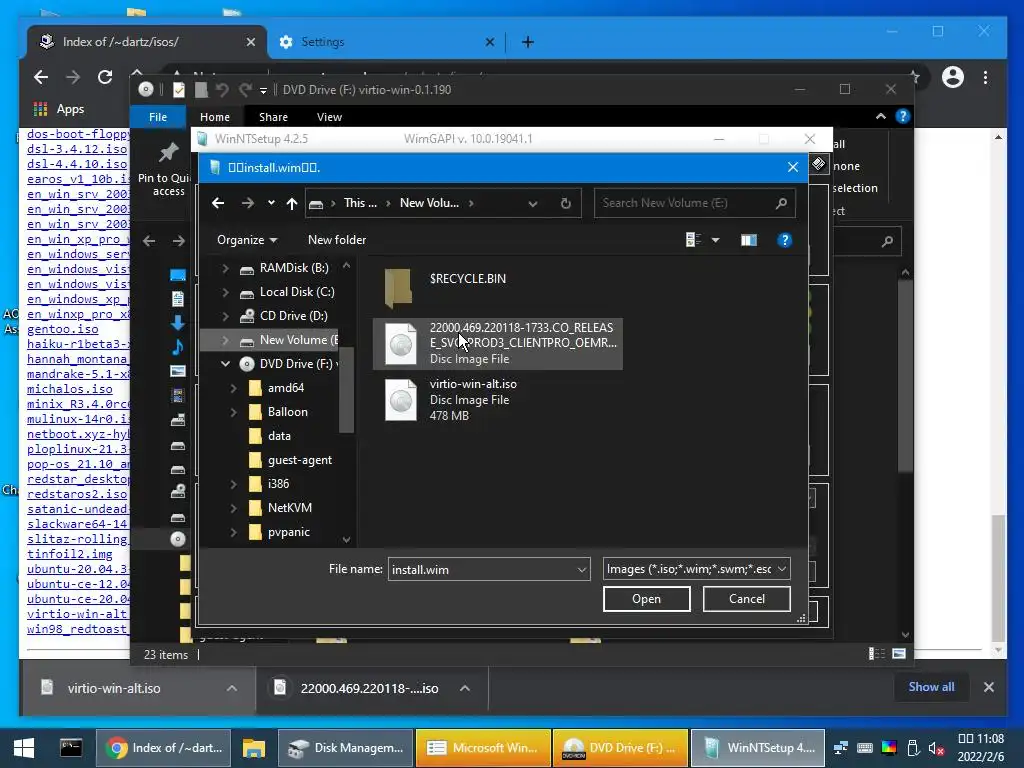Open a new Chrome tab

[x=528, y=42]
